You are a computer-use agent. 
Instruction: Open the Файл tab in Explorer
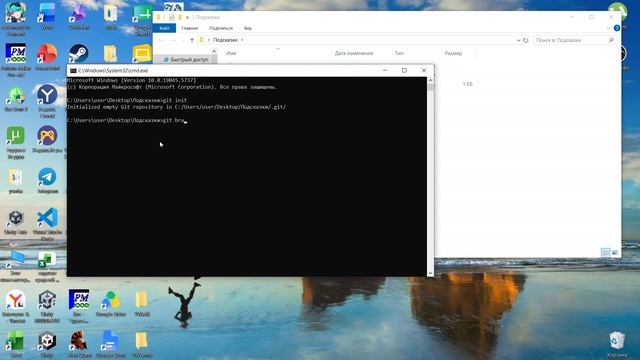[164, 28]
